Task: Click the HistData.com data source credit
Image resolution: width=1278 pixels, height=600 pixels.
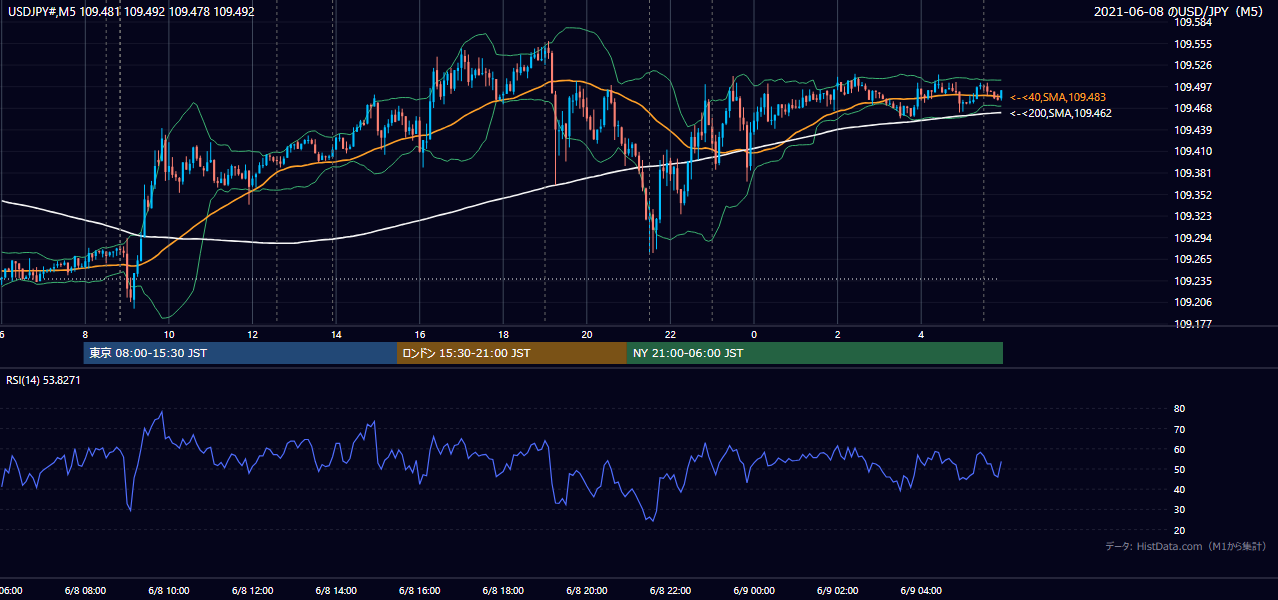Action: coord(1186,546)
